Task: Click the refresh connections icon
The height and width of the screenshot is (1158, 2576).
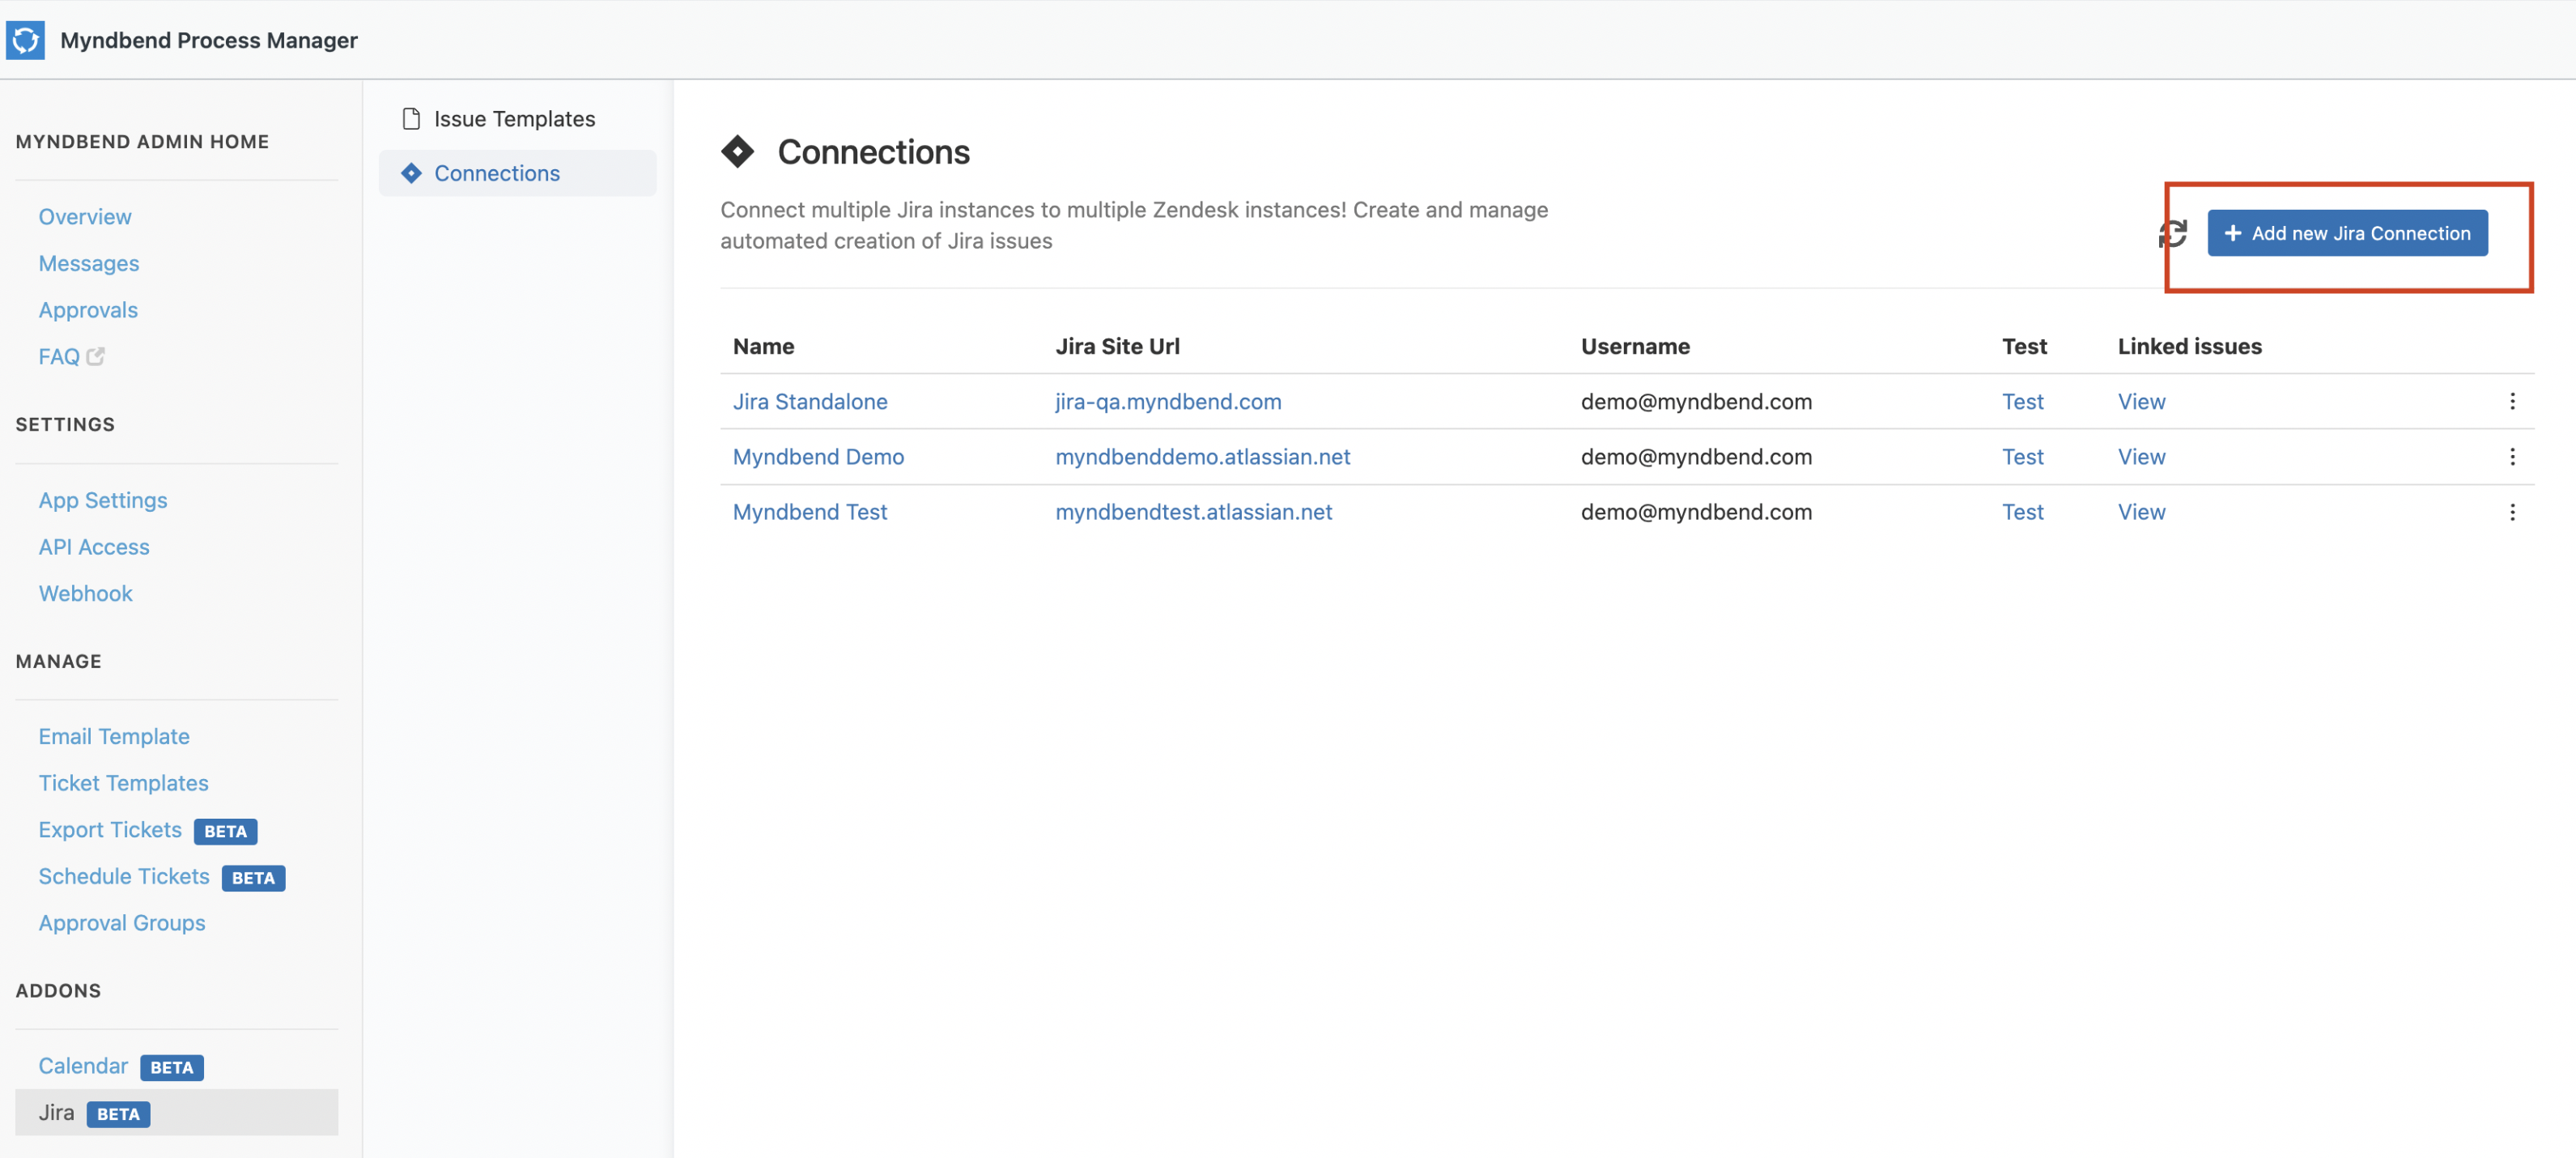Action: (2172, 233)
